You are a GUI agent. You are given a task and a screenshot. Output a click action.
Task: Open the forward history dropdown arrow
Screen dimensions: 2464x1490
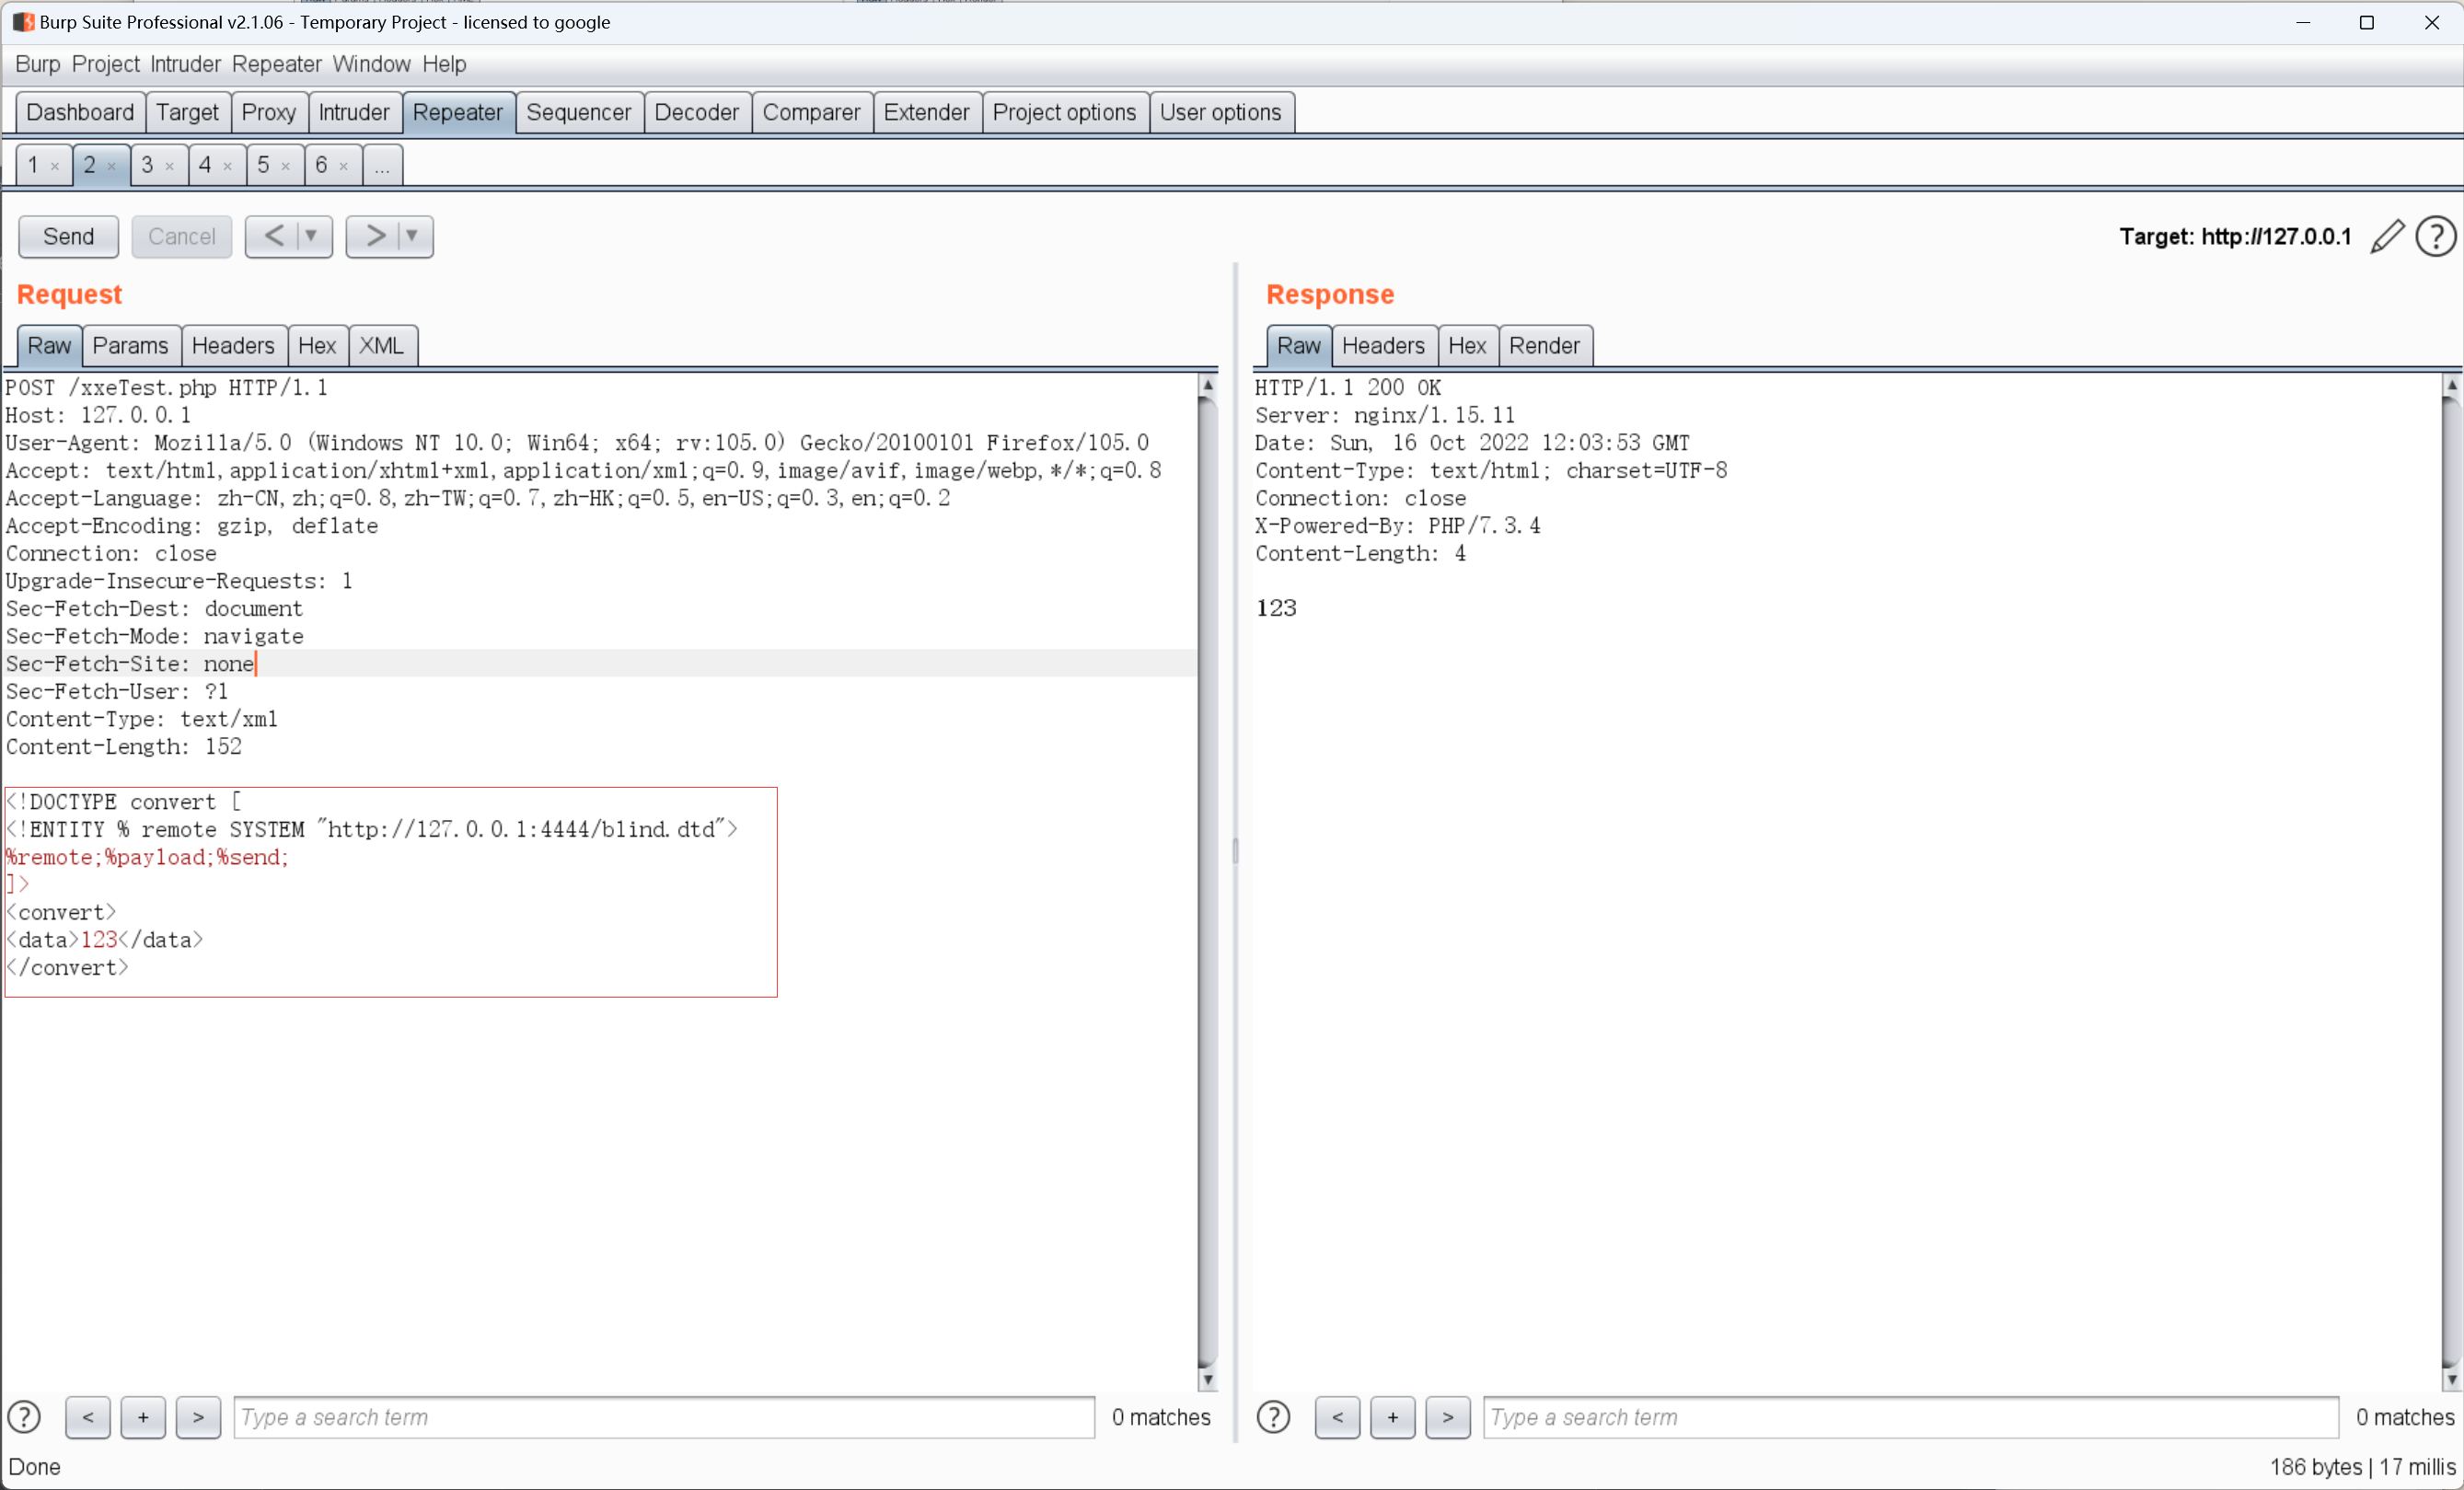point(412,236)
